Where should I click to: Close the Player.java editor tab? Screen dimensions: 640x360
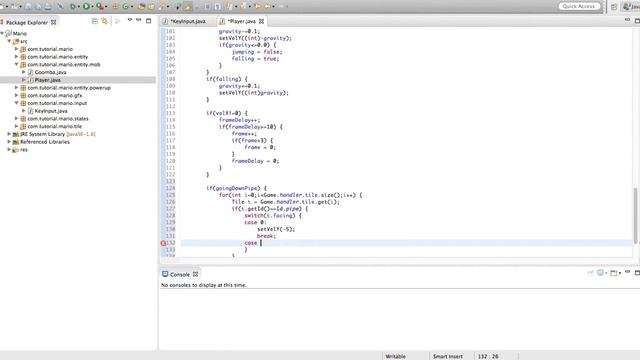tap(261, 21)
